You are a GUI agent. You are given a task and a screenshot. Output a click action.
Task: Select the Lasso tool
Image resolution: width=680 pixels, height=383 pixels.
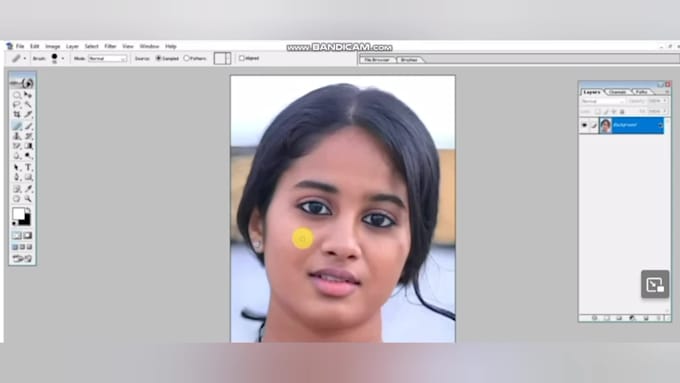point(17,105)
